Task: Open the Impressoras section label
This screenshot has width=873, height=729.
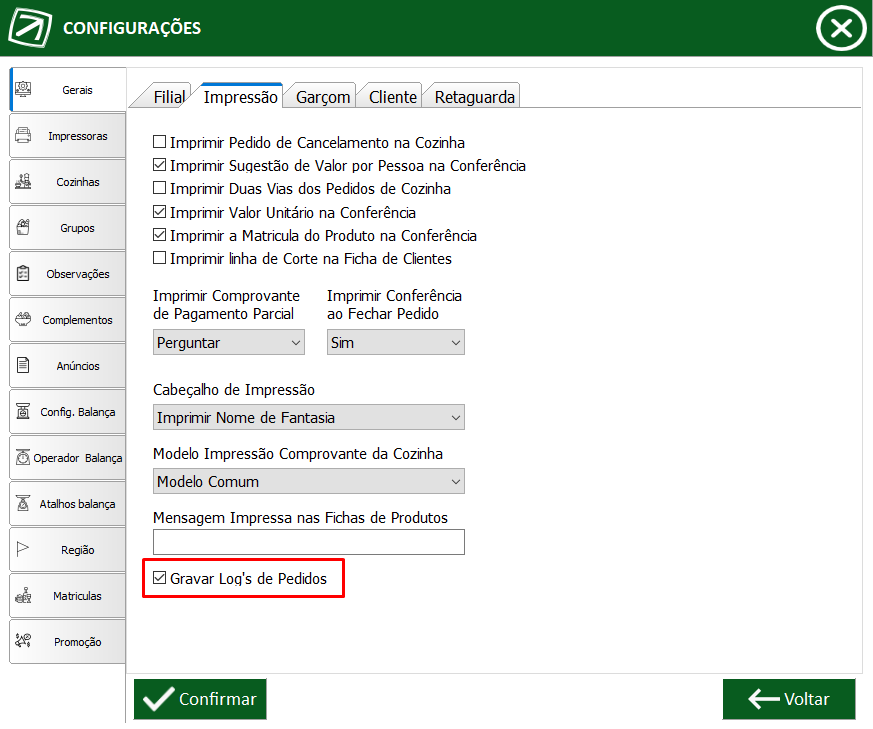Action: (77, 136)
